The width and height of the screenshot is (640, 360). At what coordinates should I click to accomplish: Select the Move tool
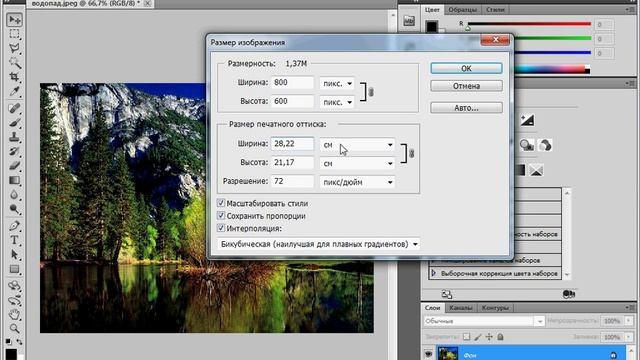tap(14, 20)
